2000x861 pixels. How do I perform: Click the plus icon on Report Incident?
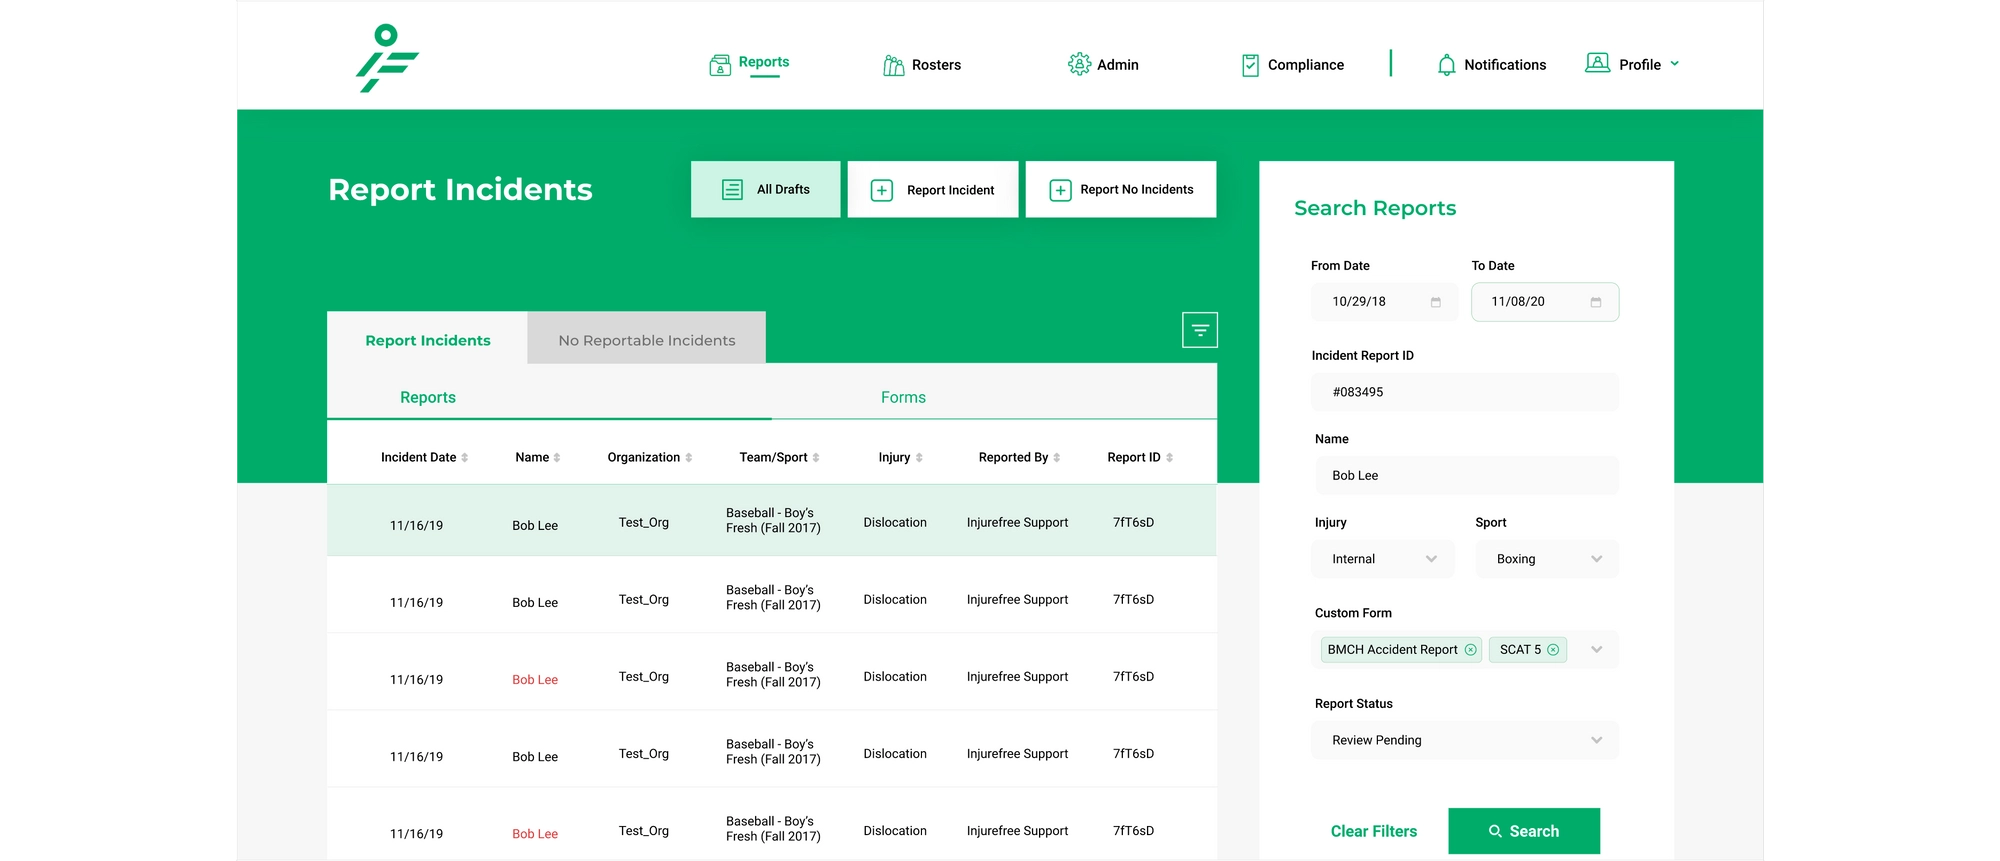pyautogui.click(x=882, y=190)
